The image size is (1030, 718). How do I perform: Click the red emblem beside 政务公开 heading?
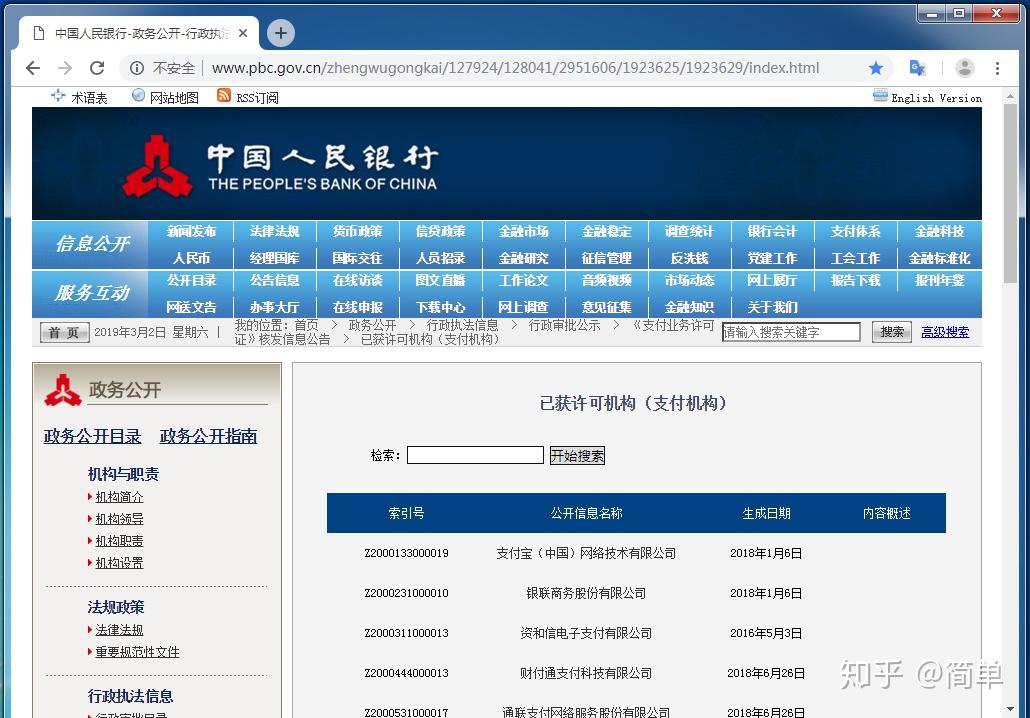coord(63,390)
